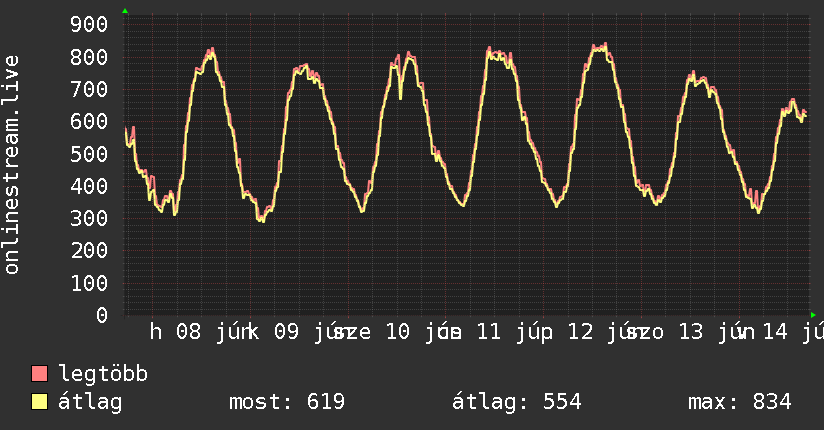Viewport: 824px width, 430px height.
Task: Click the 10 x-axis date label
Action: point(398,332)
